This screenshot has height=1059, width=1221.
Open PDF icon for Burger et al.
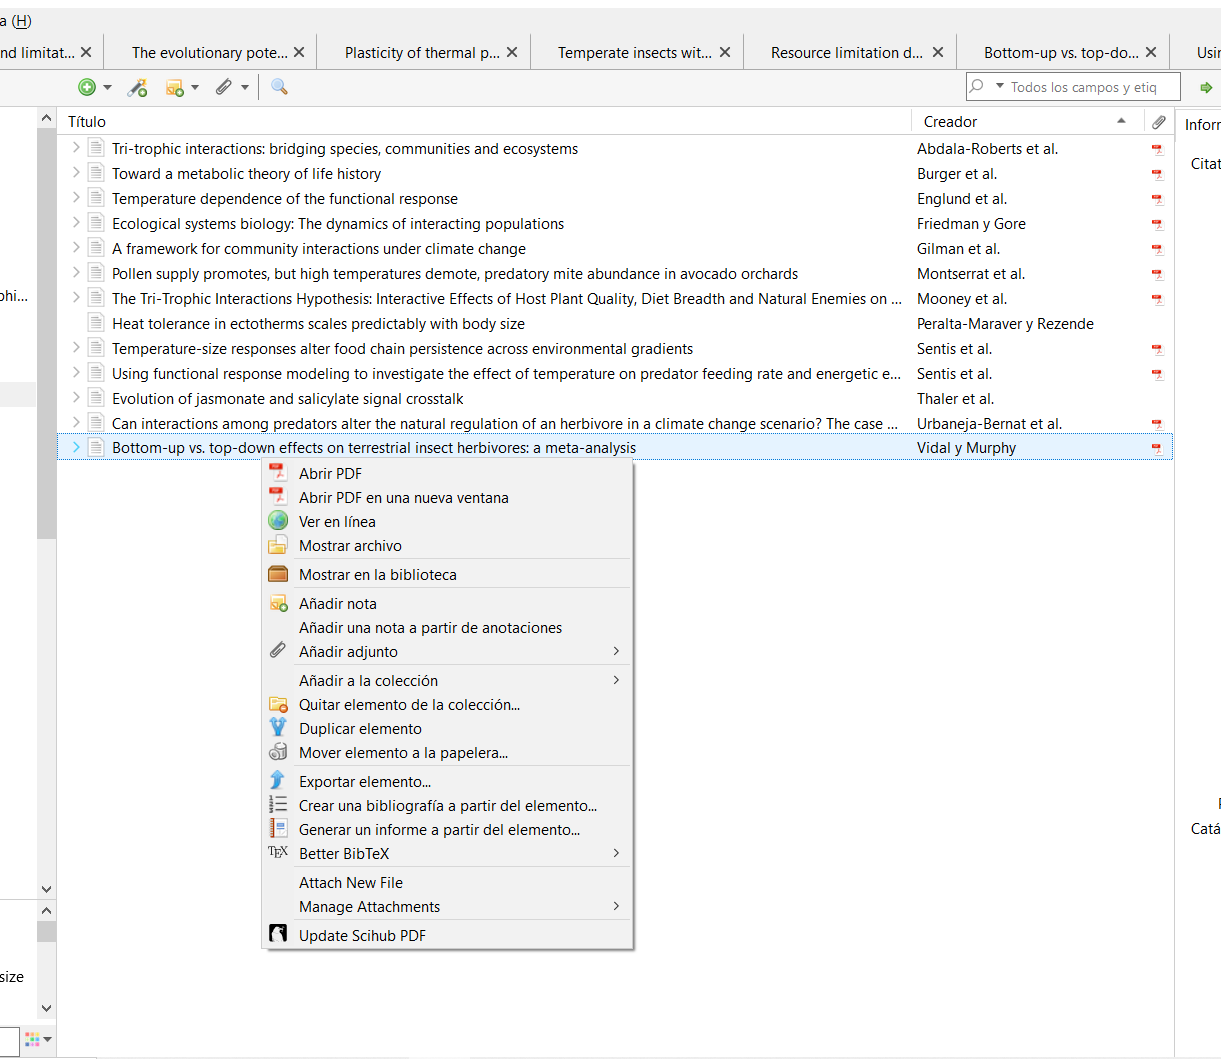(1157, 175)
